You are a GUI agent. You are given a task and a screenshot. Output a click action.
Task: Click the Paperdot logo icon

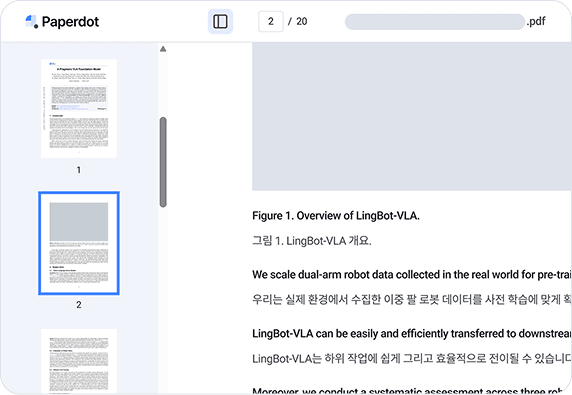31,22
